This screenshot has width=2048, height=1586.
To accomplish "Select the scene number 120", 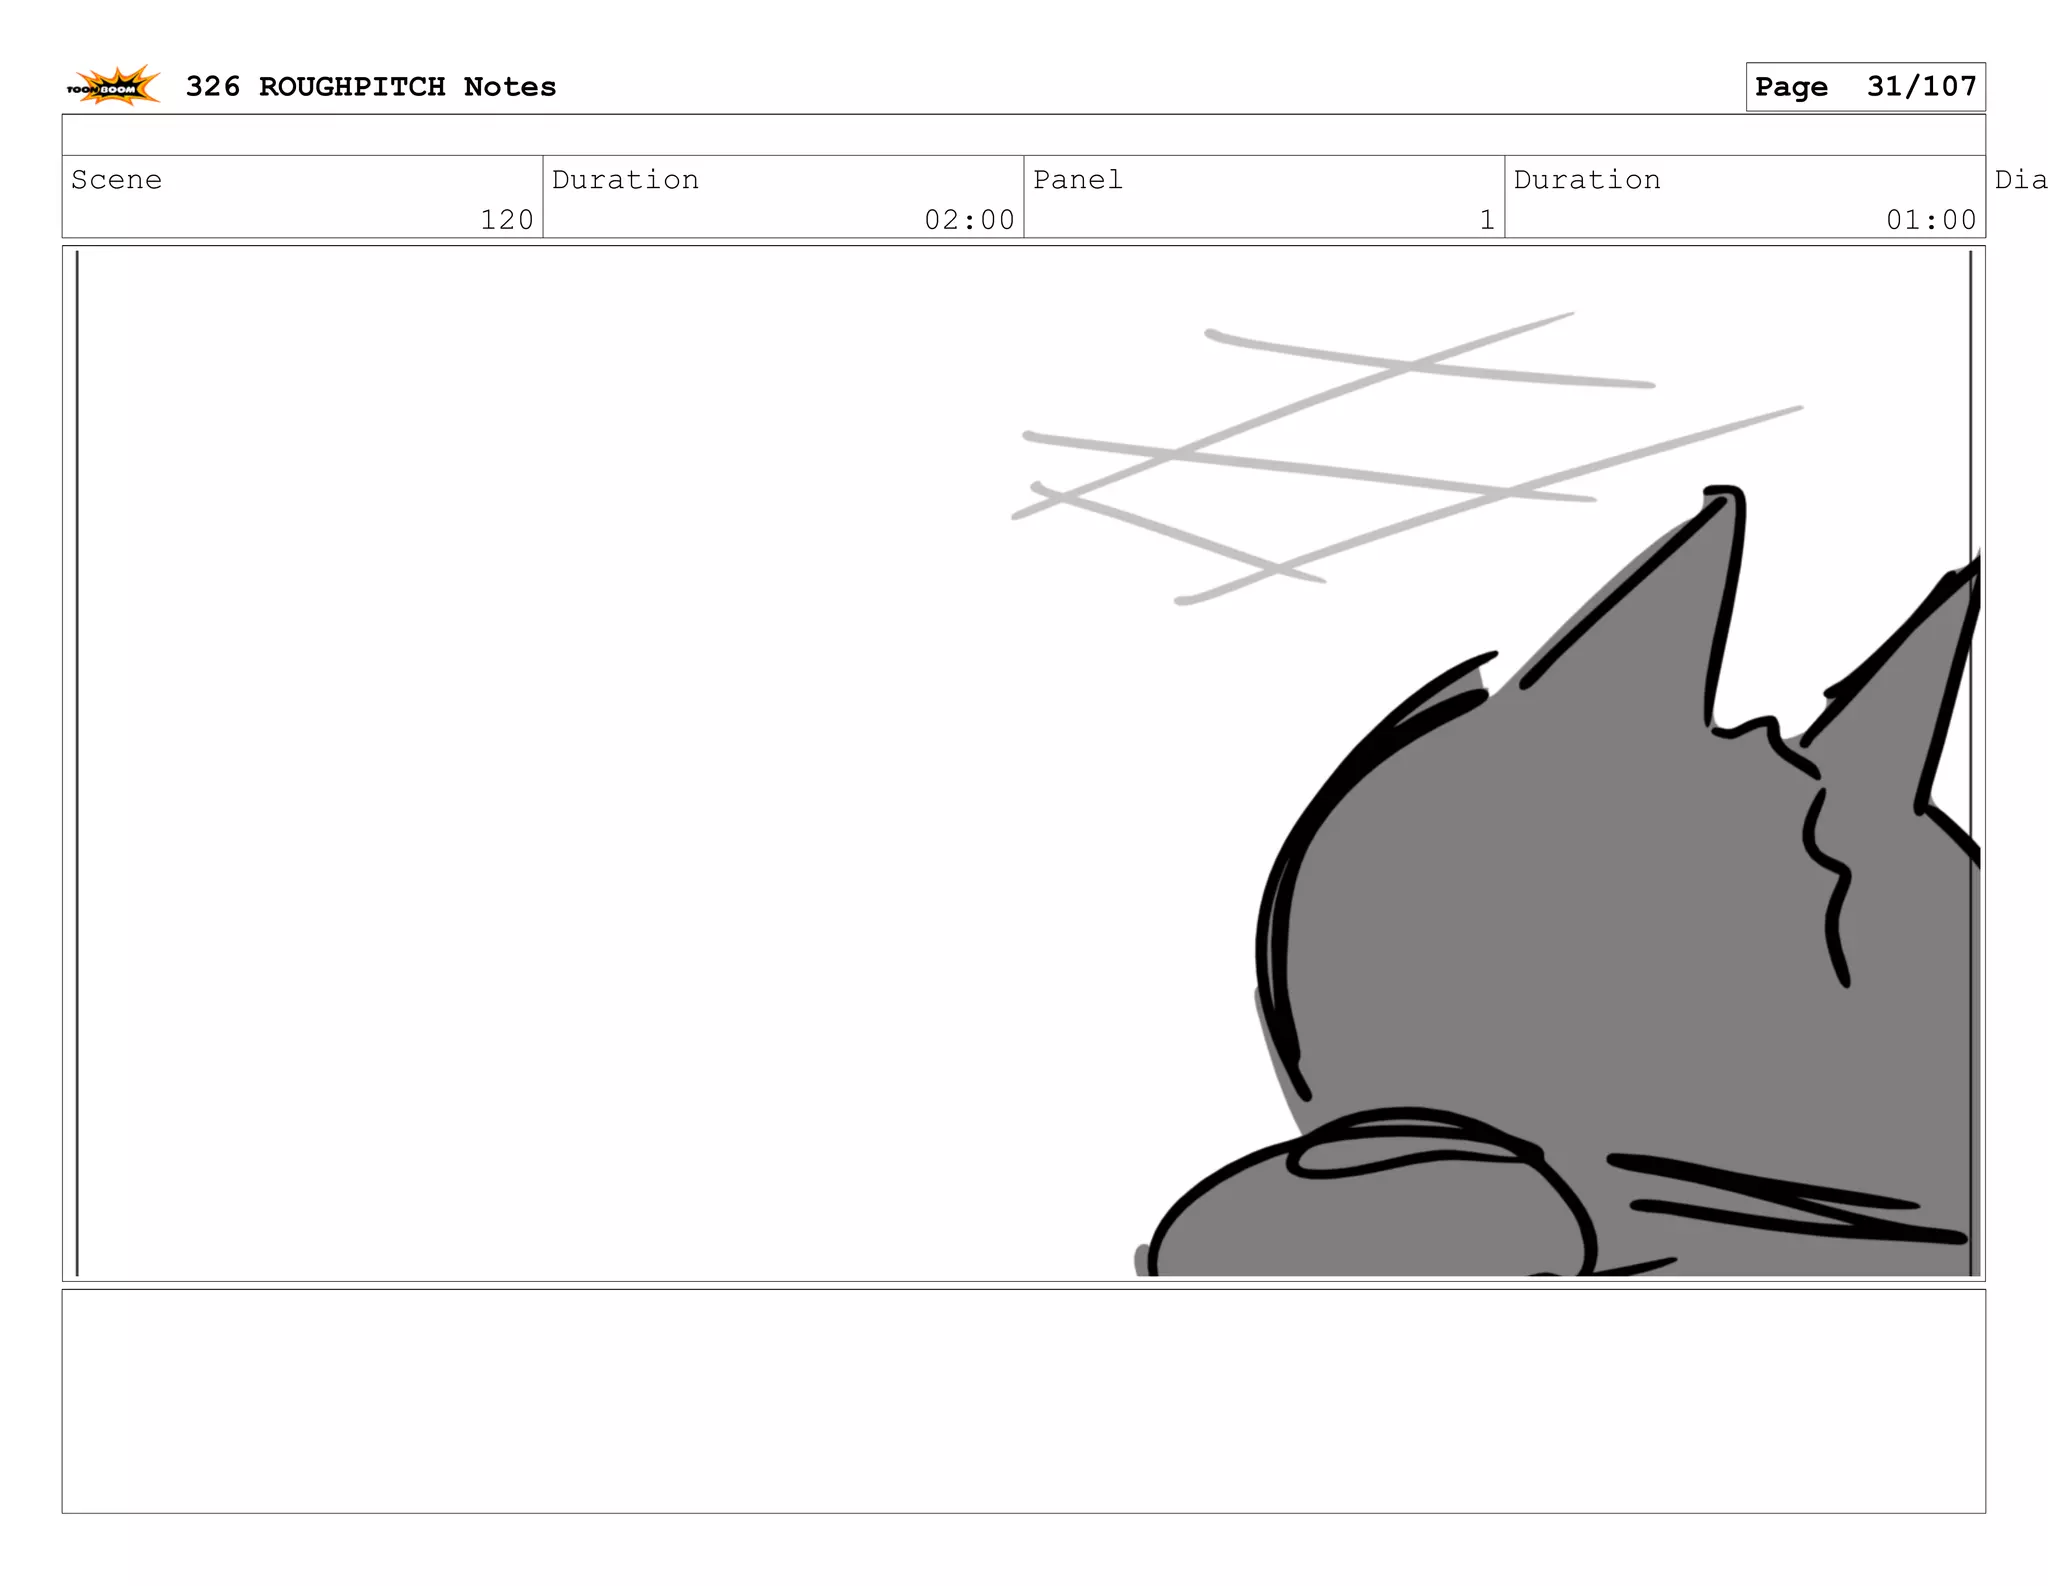I will click(x=506, y=220).
